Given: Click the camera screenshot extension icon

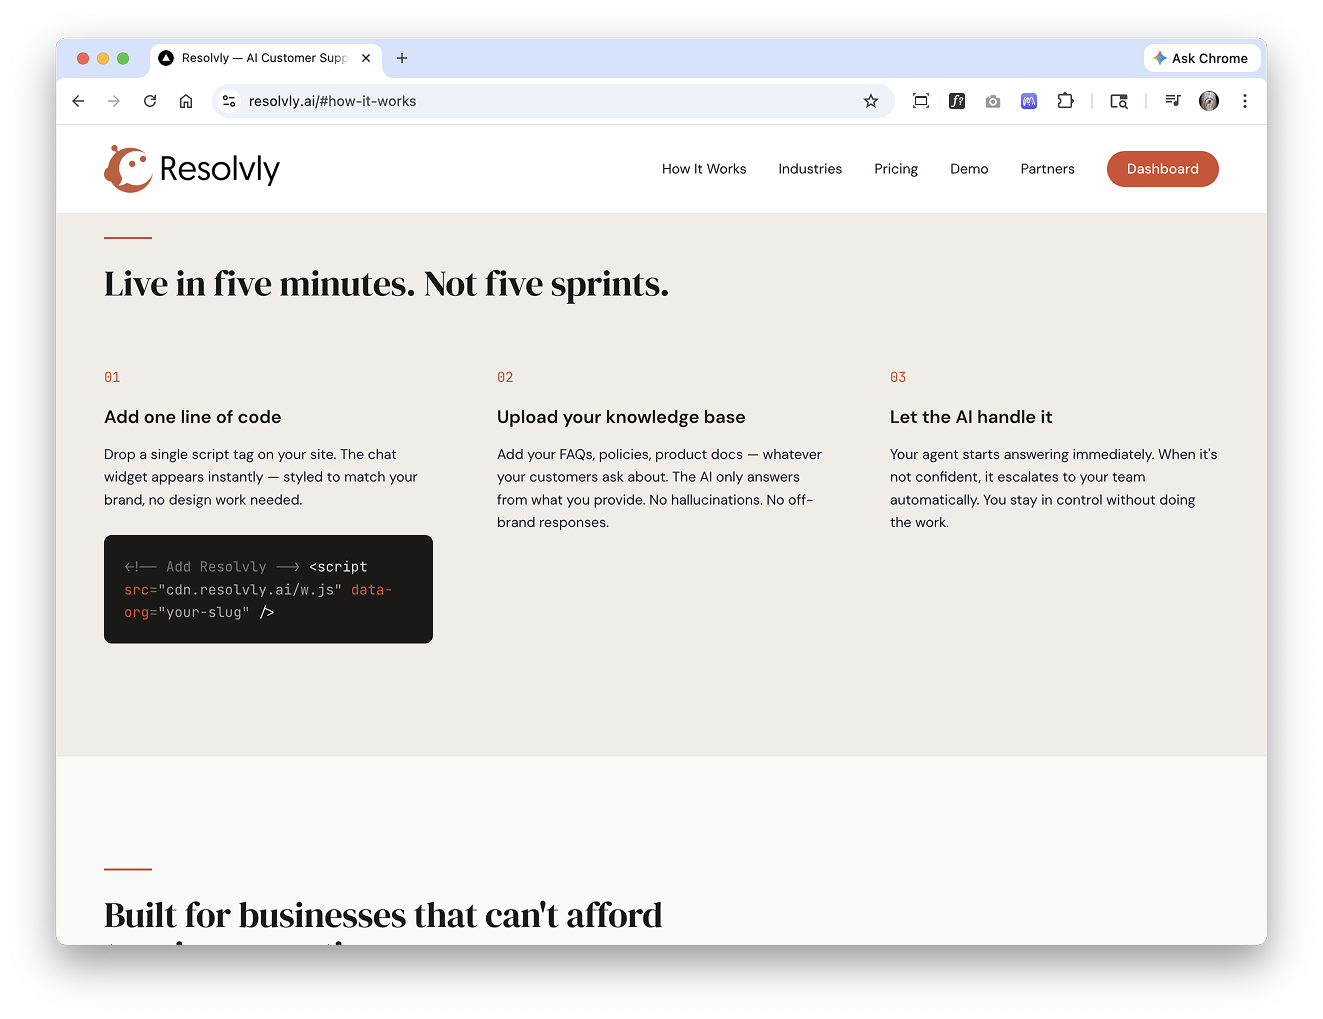Looking at the screenshot, I should click(x=992, y=101).
